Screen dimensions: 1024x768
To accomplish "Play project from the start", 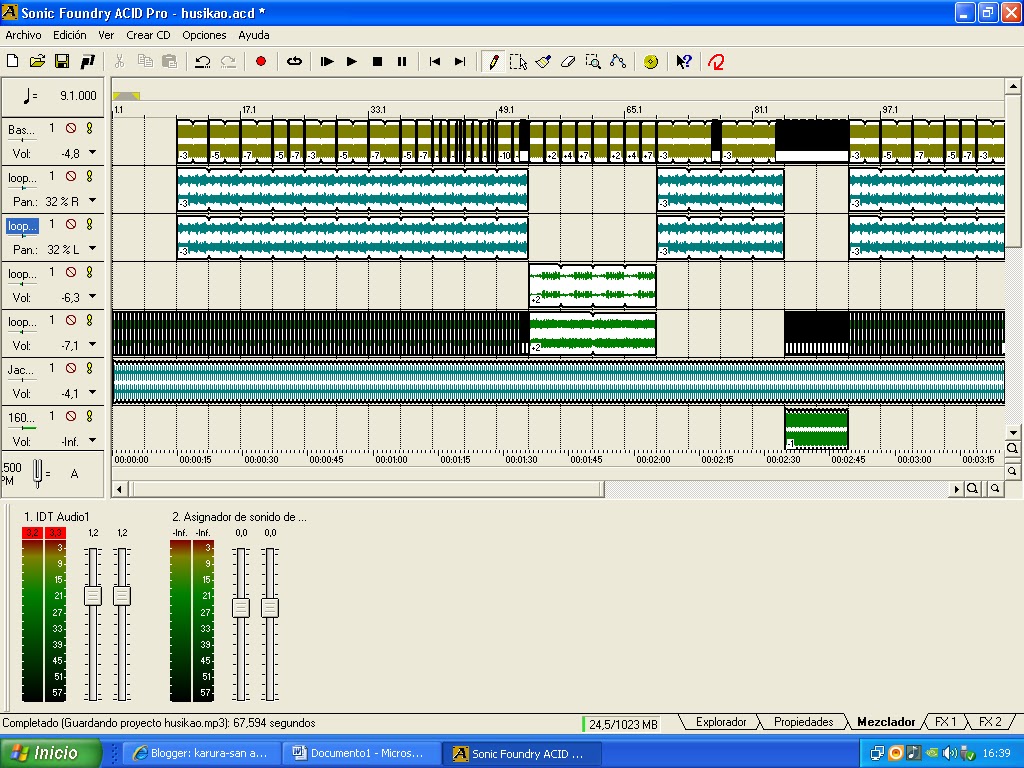I will click(x=327, y=61).
